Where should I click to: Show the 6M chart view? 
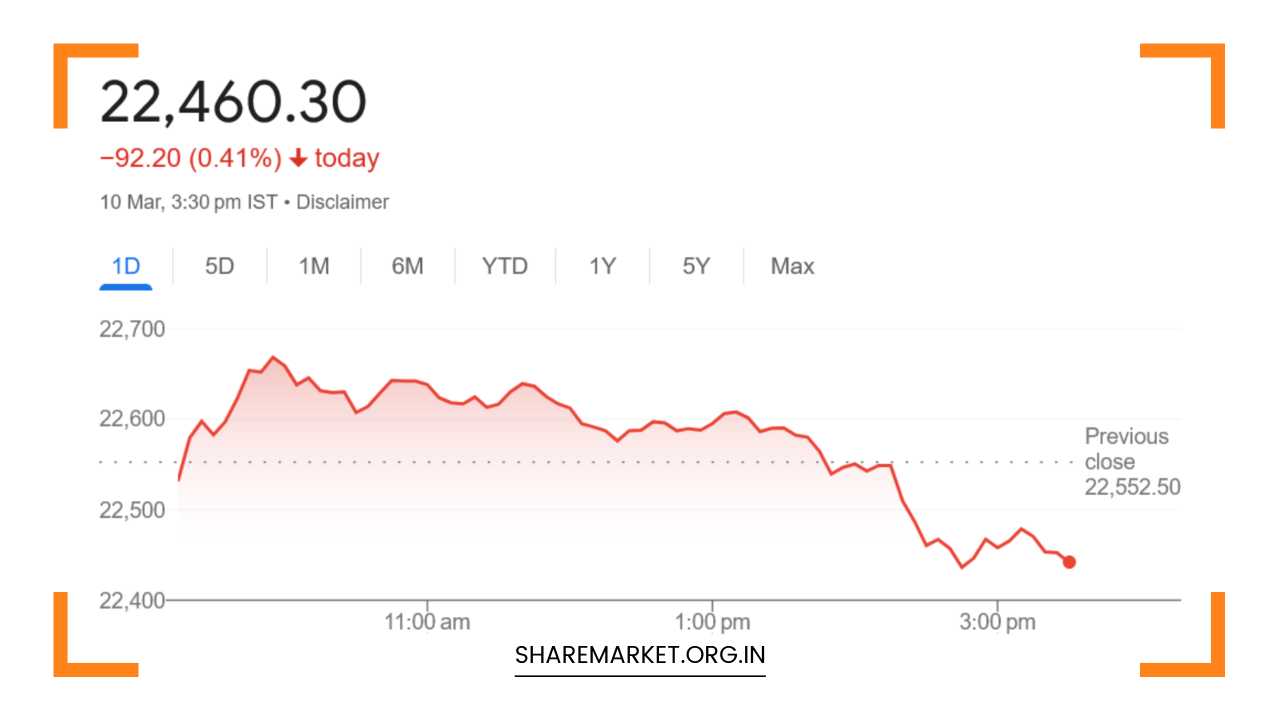(407, 267)
